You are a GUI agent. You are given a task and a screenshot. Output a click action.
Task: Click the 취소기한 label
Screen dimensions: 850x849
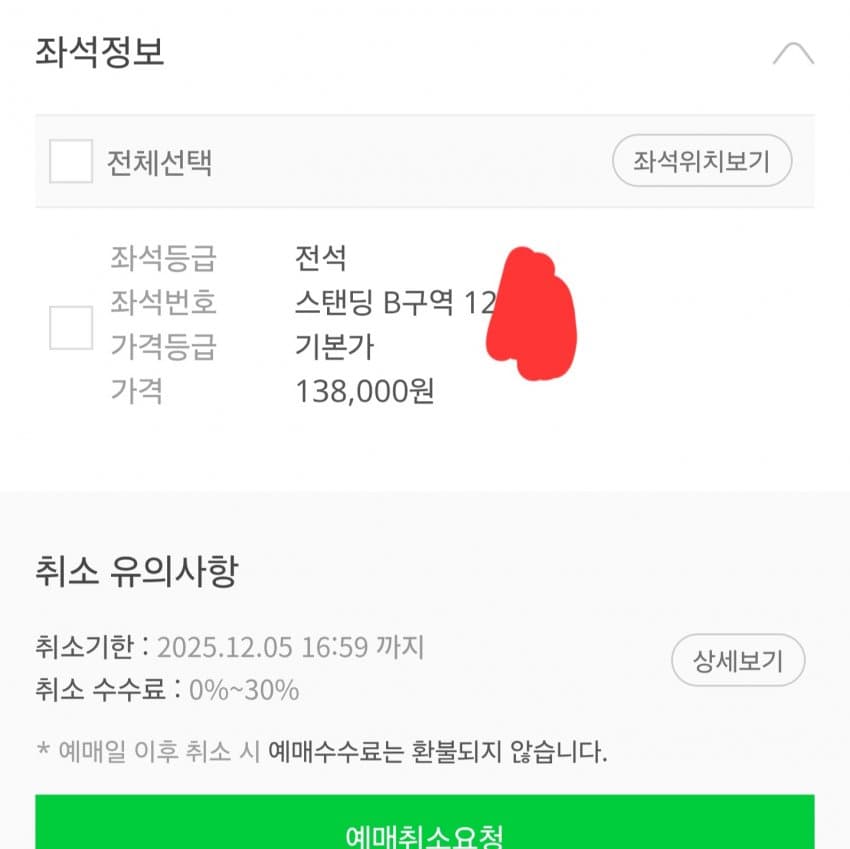click(x=83, y=647)
